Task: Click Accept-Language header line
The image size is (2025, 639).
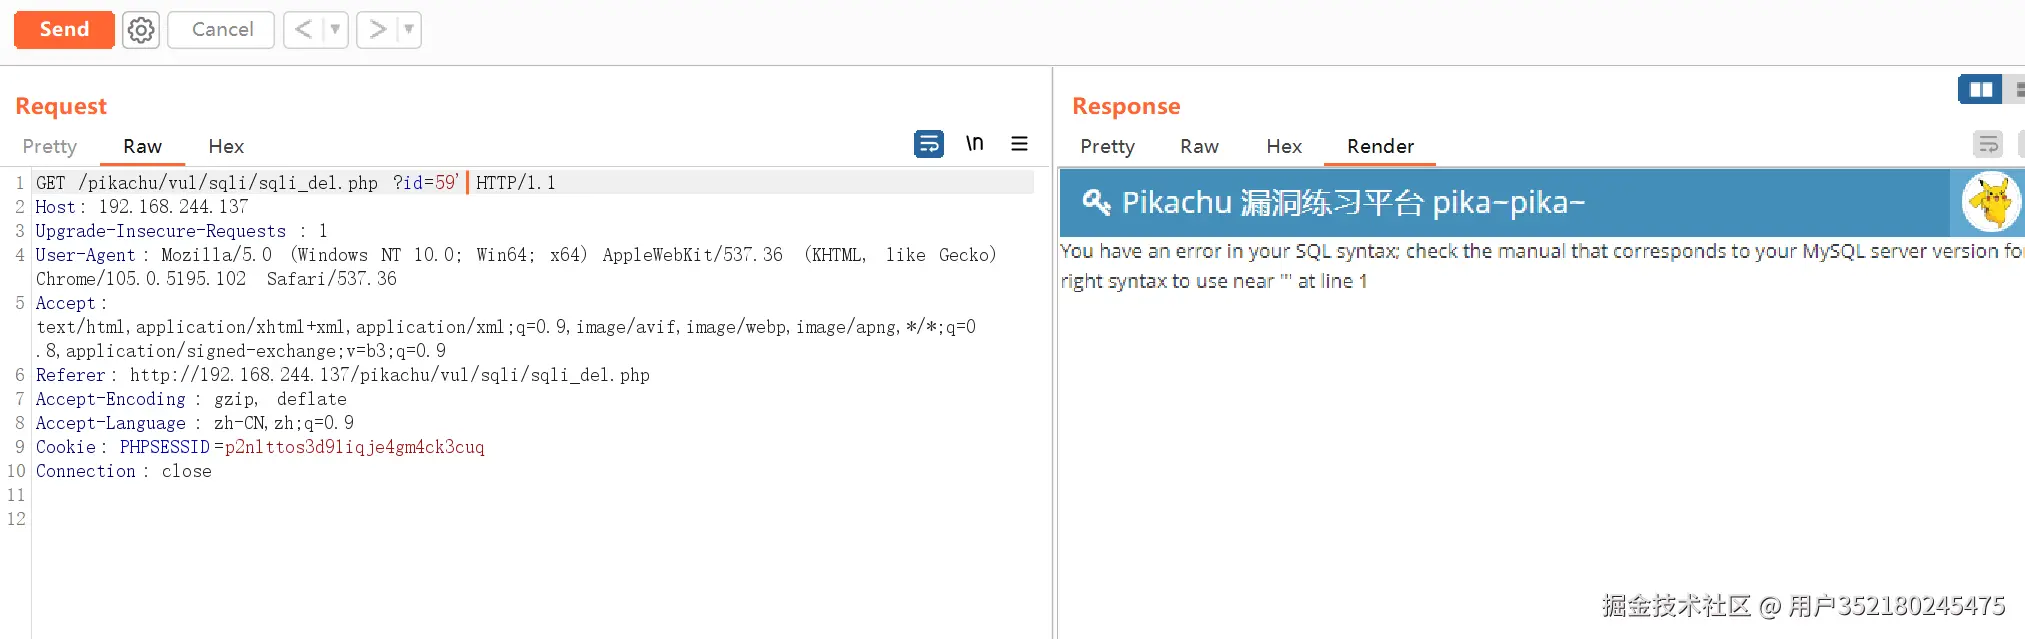Action: [x=195, y=422]
